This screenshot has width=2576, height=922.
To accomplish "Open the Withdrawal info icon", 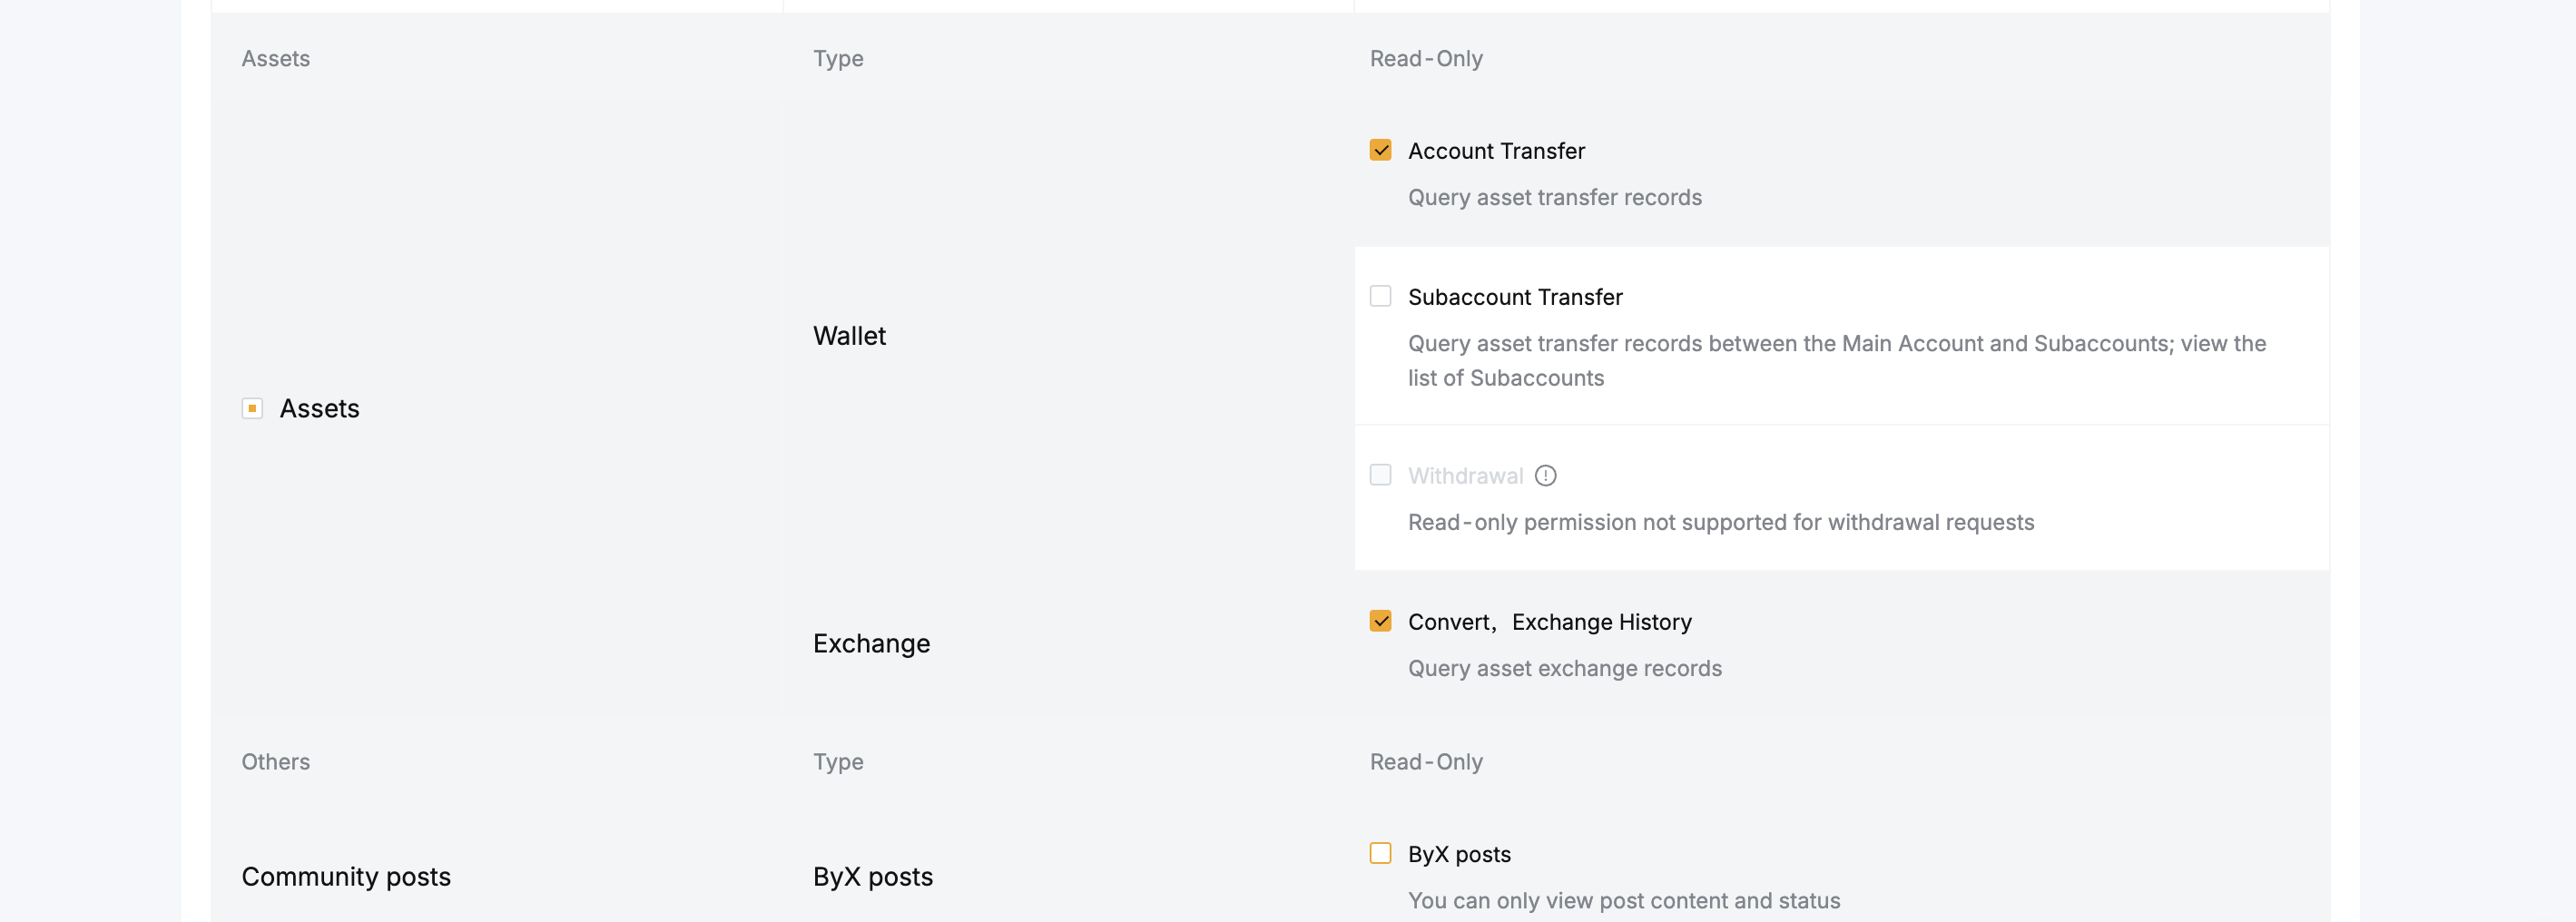I will click(x=1545, y=476).
